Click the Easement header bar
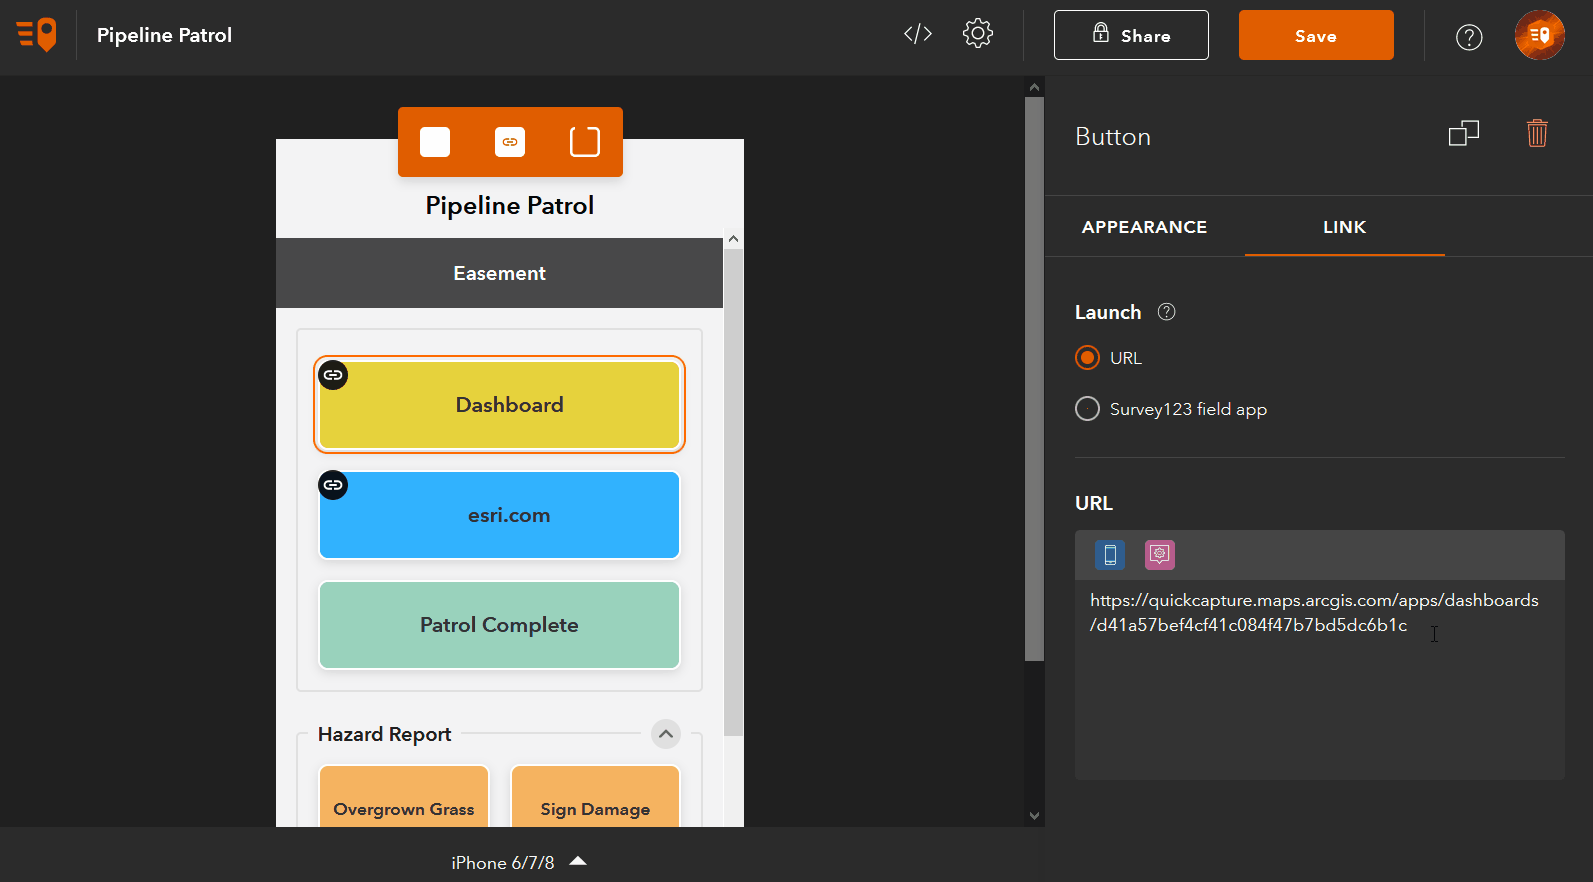Viewport: 1593px width, 882px height. coord(499,273)
